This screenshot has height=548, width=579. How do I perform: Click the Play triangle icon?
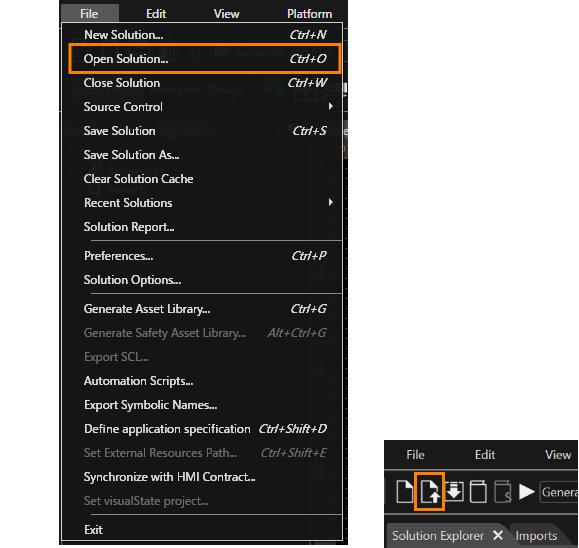[527, 492]
